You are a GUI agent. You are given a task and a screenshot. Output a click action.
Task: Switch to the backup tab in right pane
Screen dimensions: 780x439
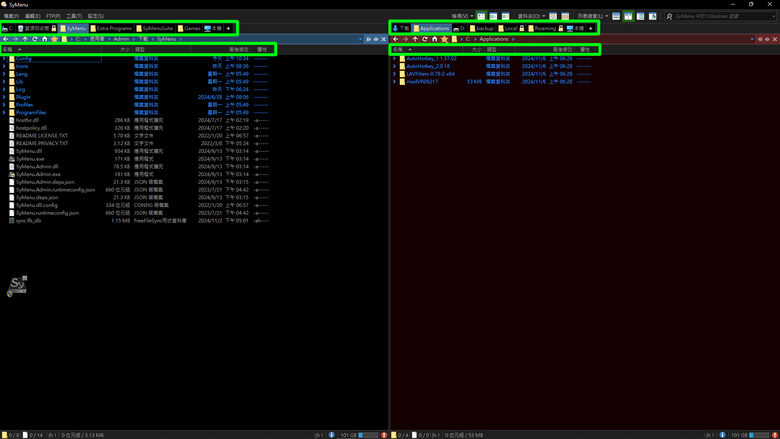coord(482,28)
